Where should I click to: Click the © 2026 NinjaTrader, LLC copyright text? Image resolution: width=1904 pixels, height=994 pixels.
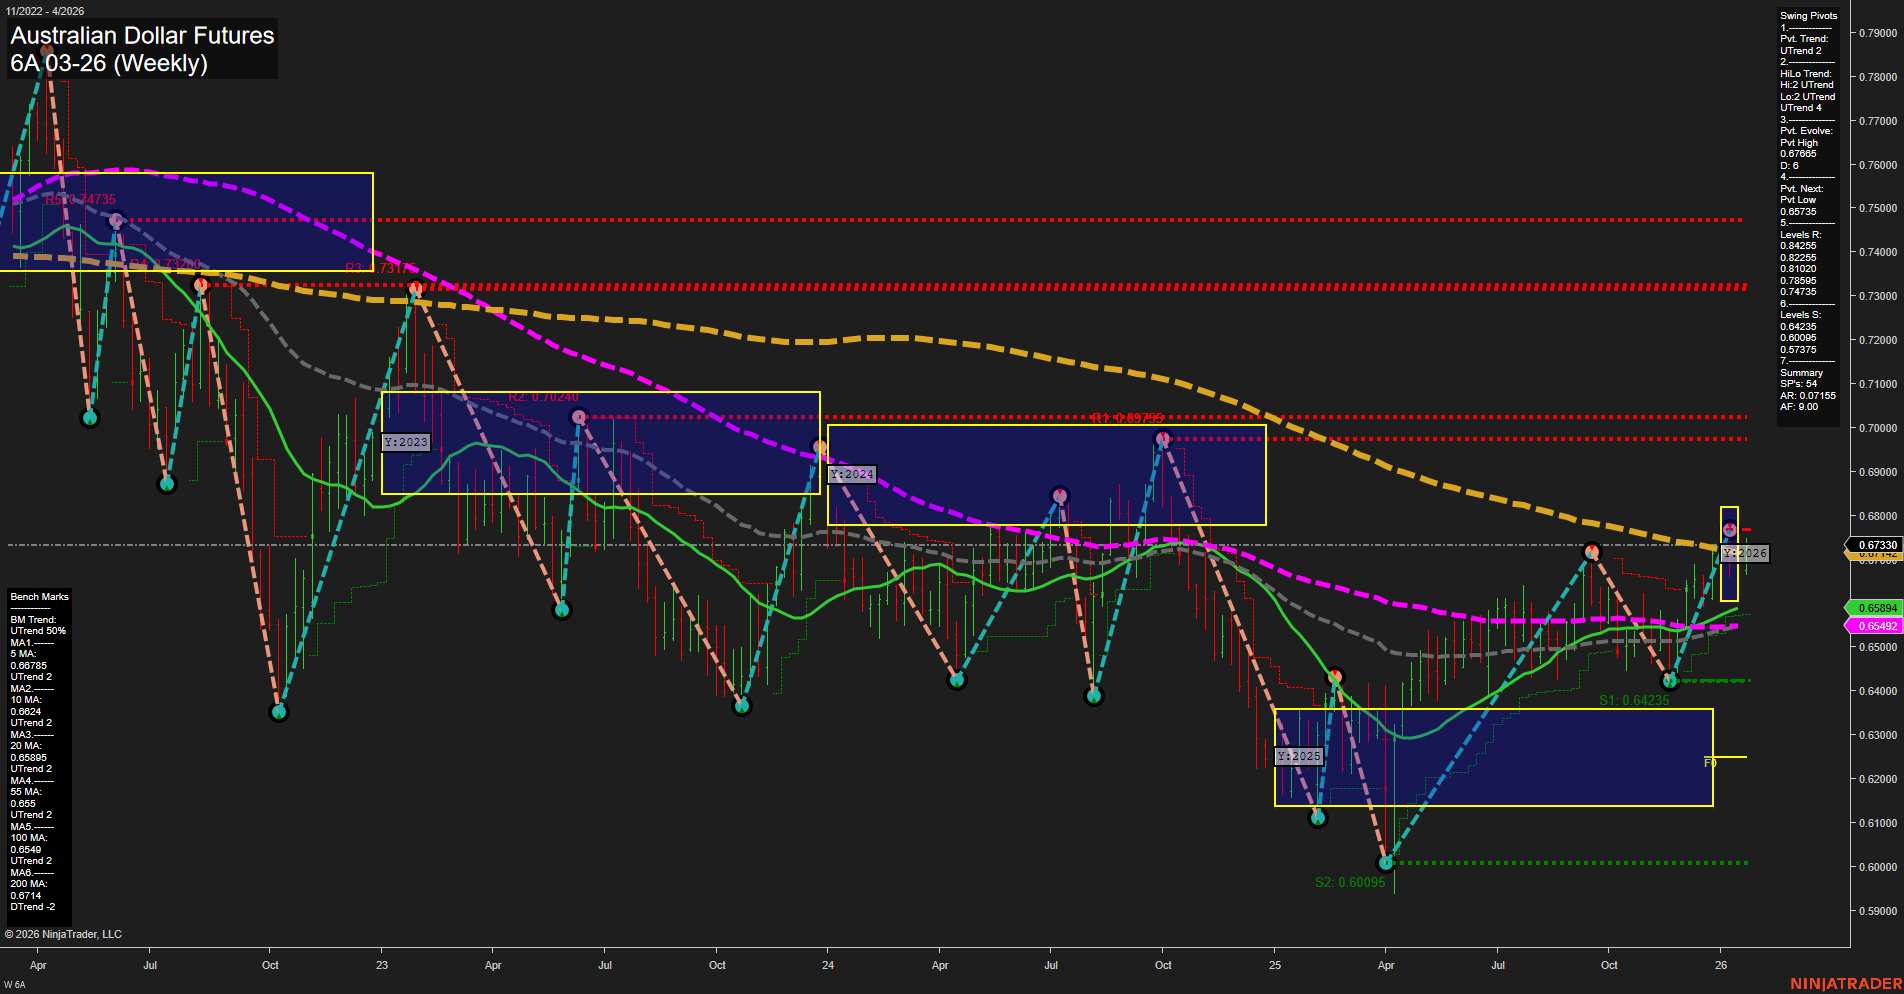click(x=64, y=933)
